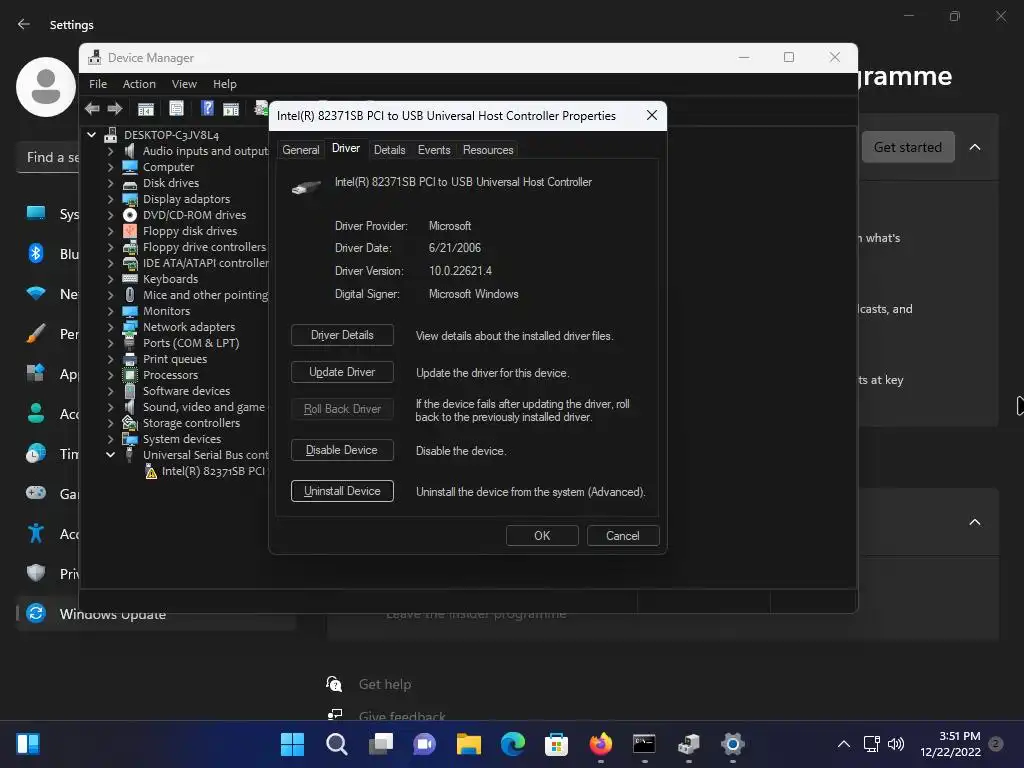1024x768 pixels.
Task: Open File Explorer from the taskbar
Action: click(469, 744)
